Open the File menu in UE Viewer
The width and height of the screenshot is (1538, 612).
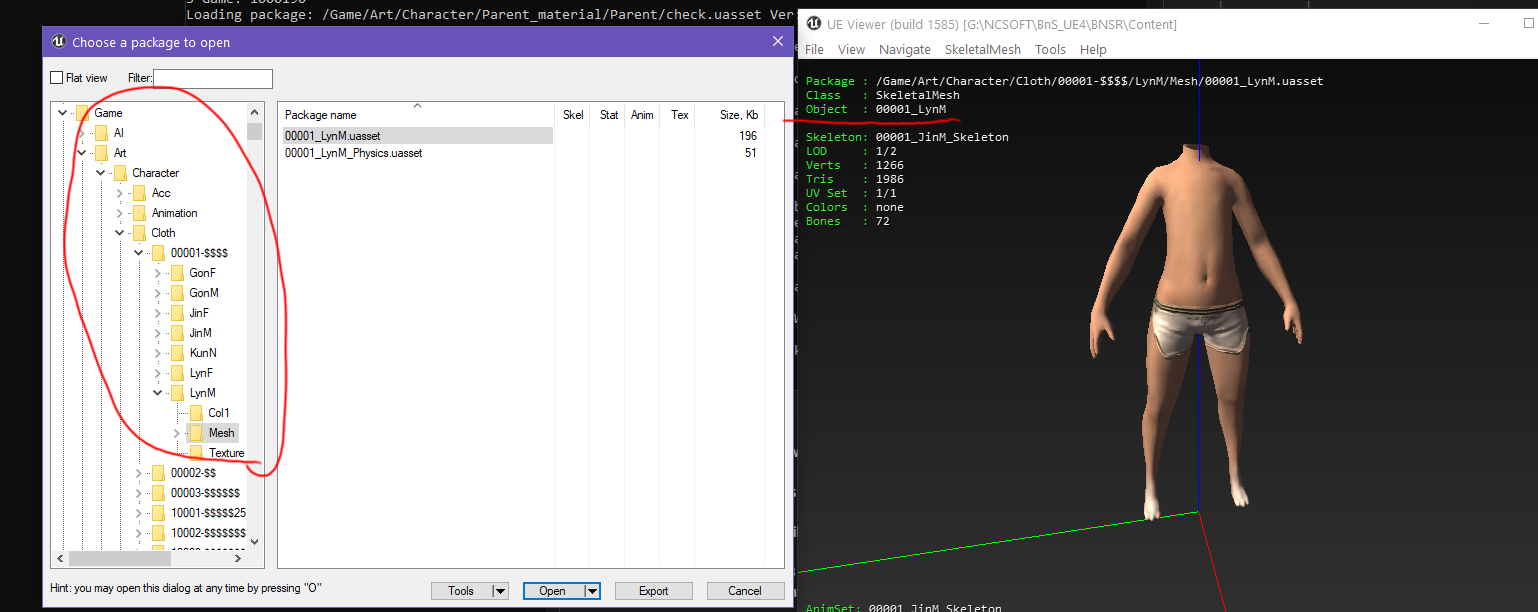(814, 49)
